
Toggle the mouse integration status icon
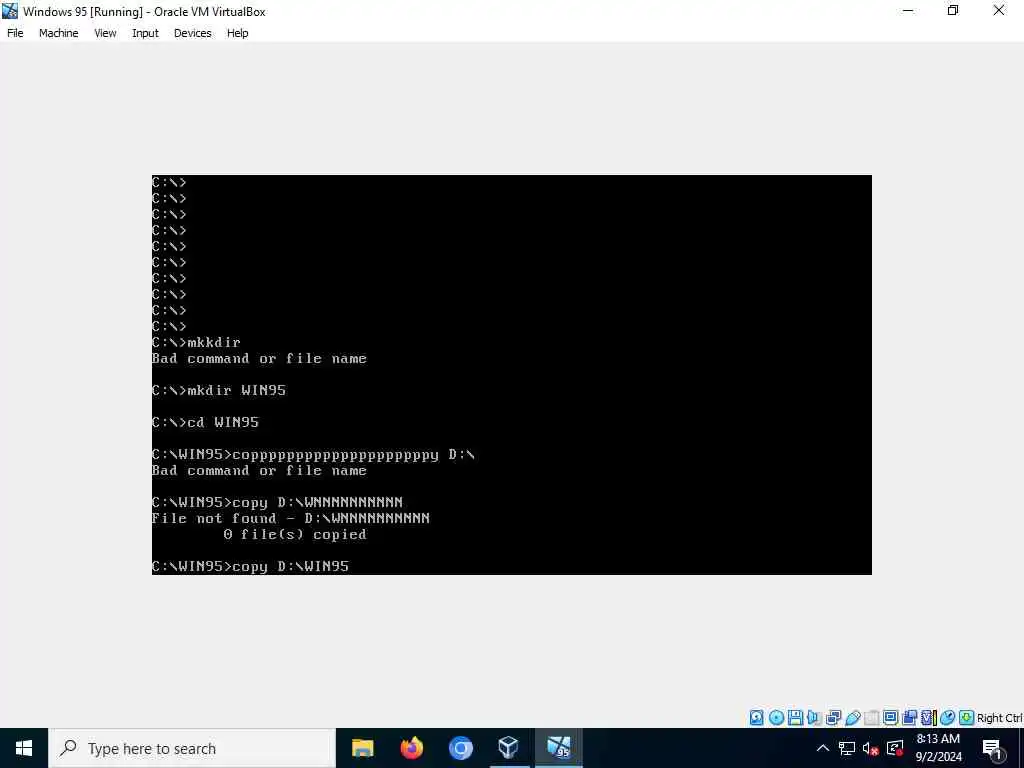948,718
